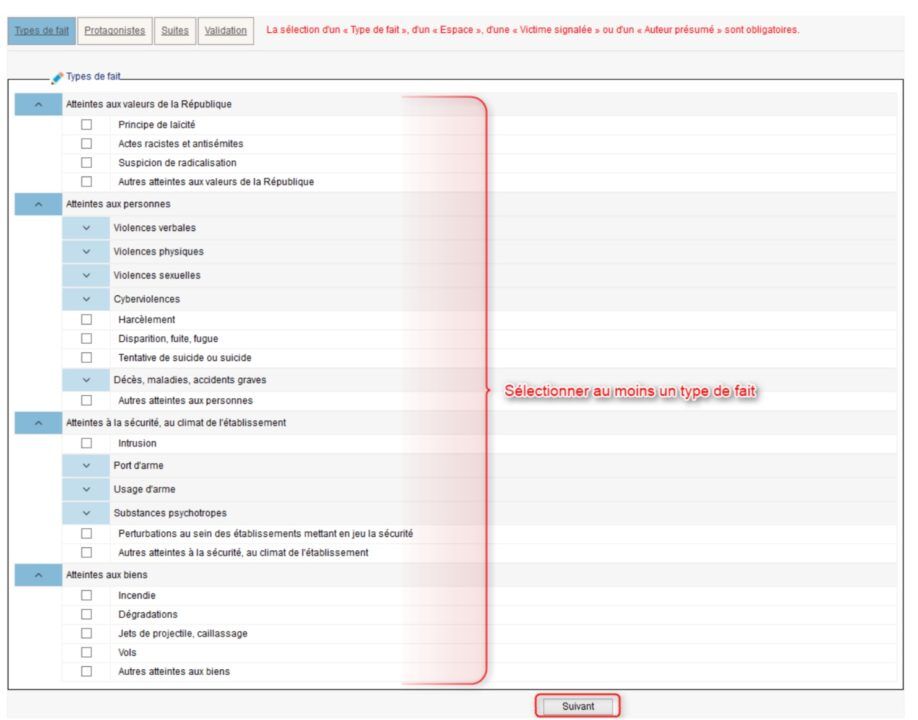Switch to the Protagonistes tab
This screenshot has width=918, height=720.
(114, 31)
